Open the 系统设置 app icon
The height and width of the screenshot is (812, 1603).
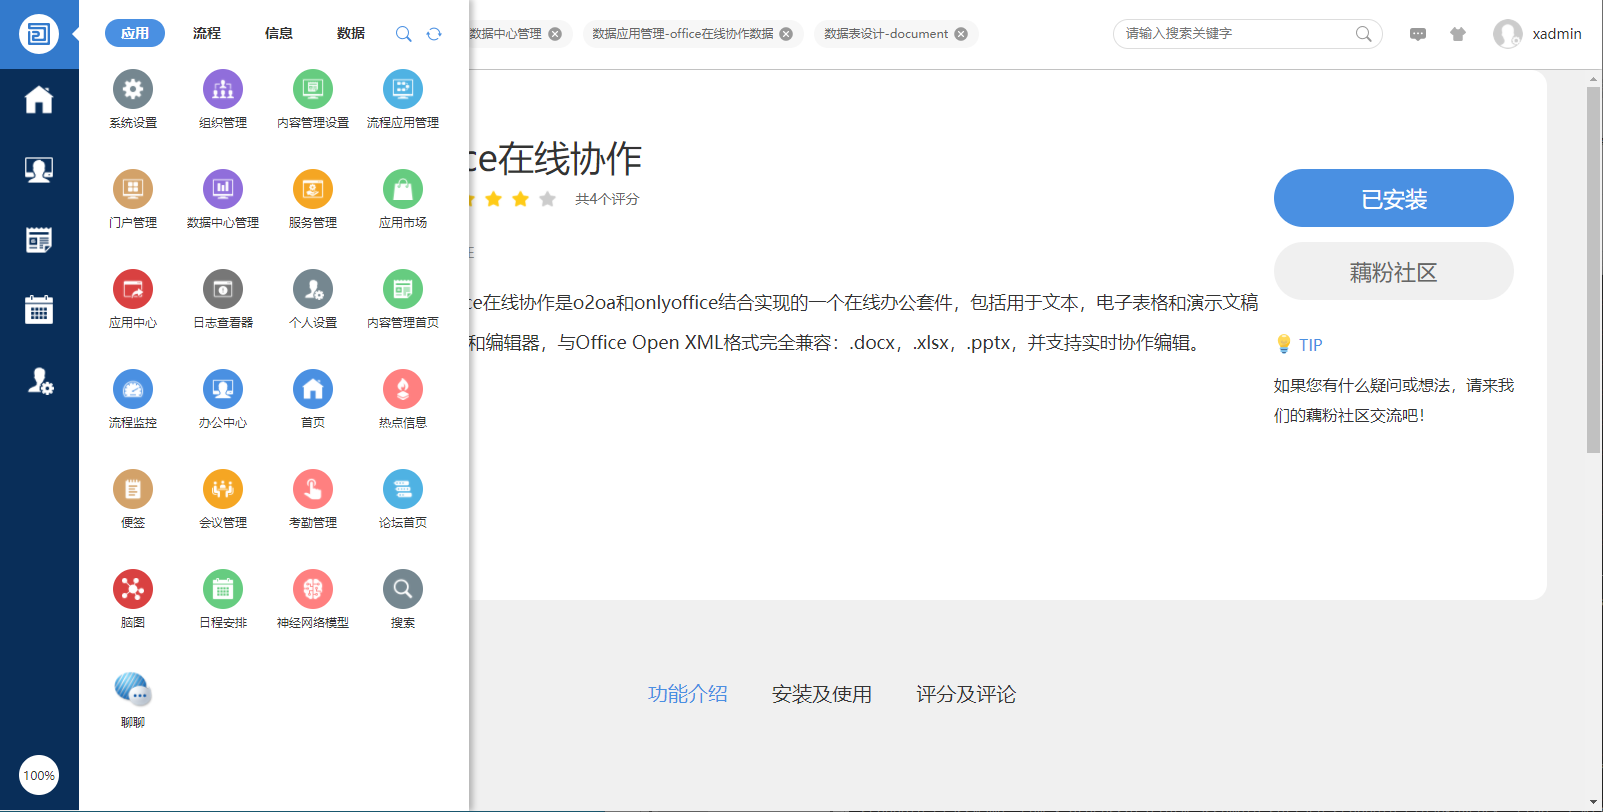pyautogui.click(x=133, y=90)
